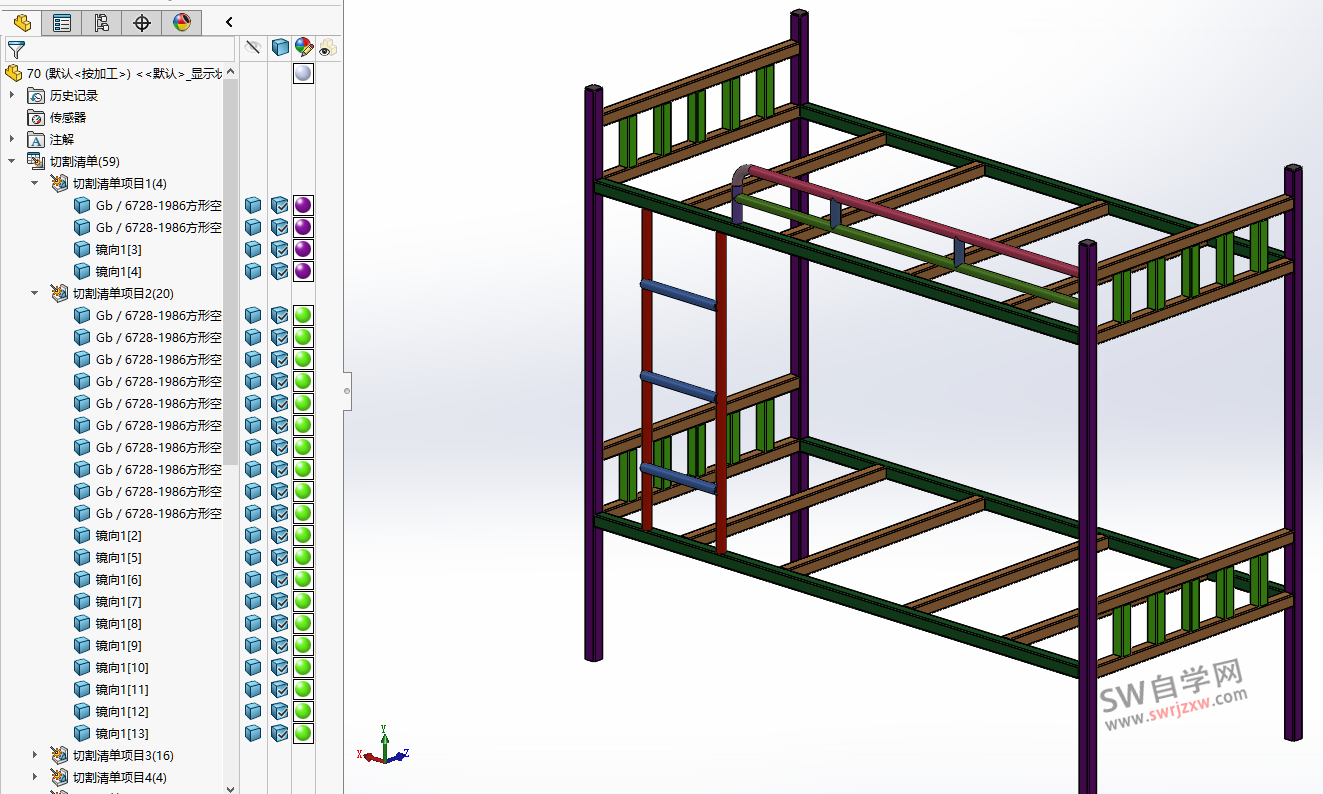Click the blue cube column header icon

coord(280,46)
